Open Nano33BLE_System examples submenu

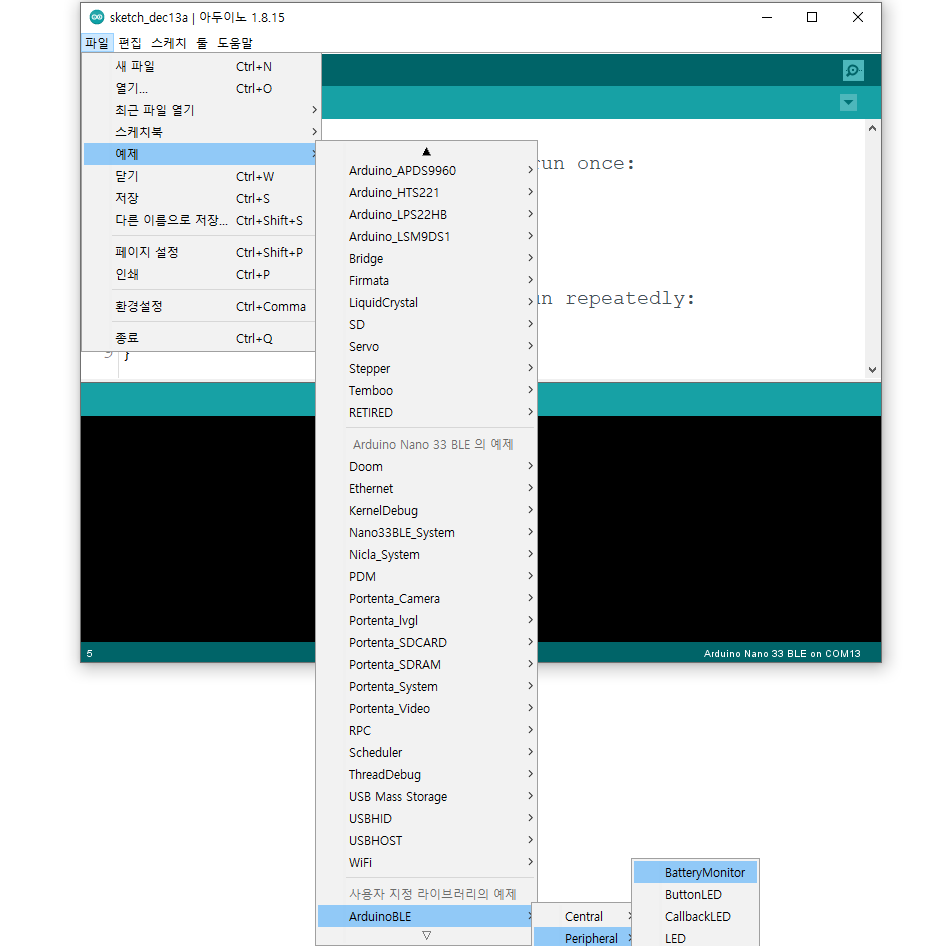[427, 532]
